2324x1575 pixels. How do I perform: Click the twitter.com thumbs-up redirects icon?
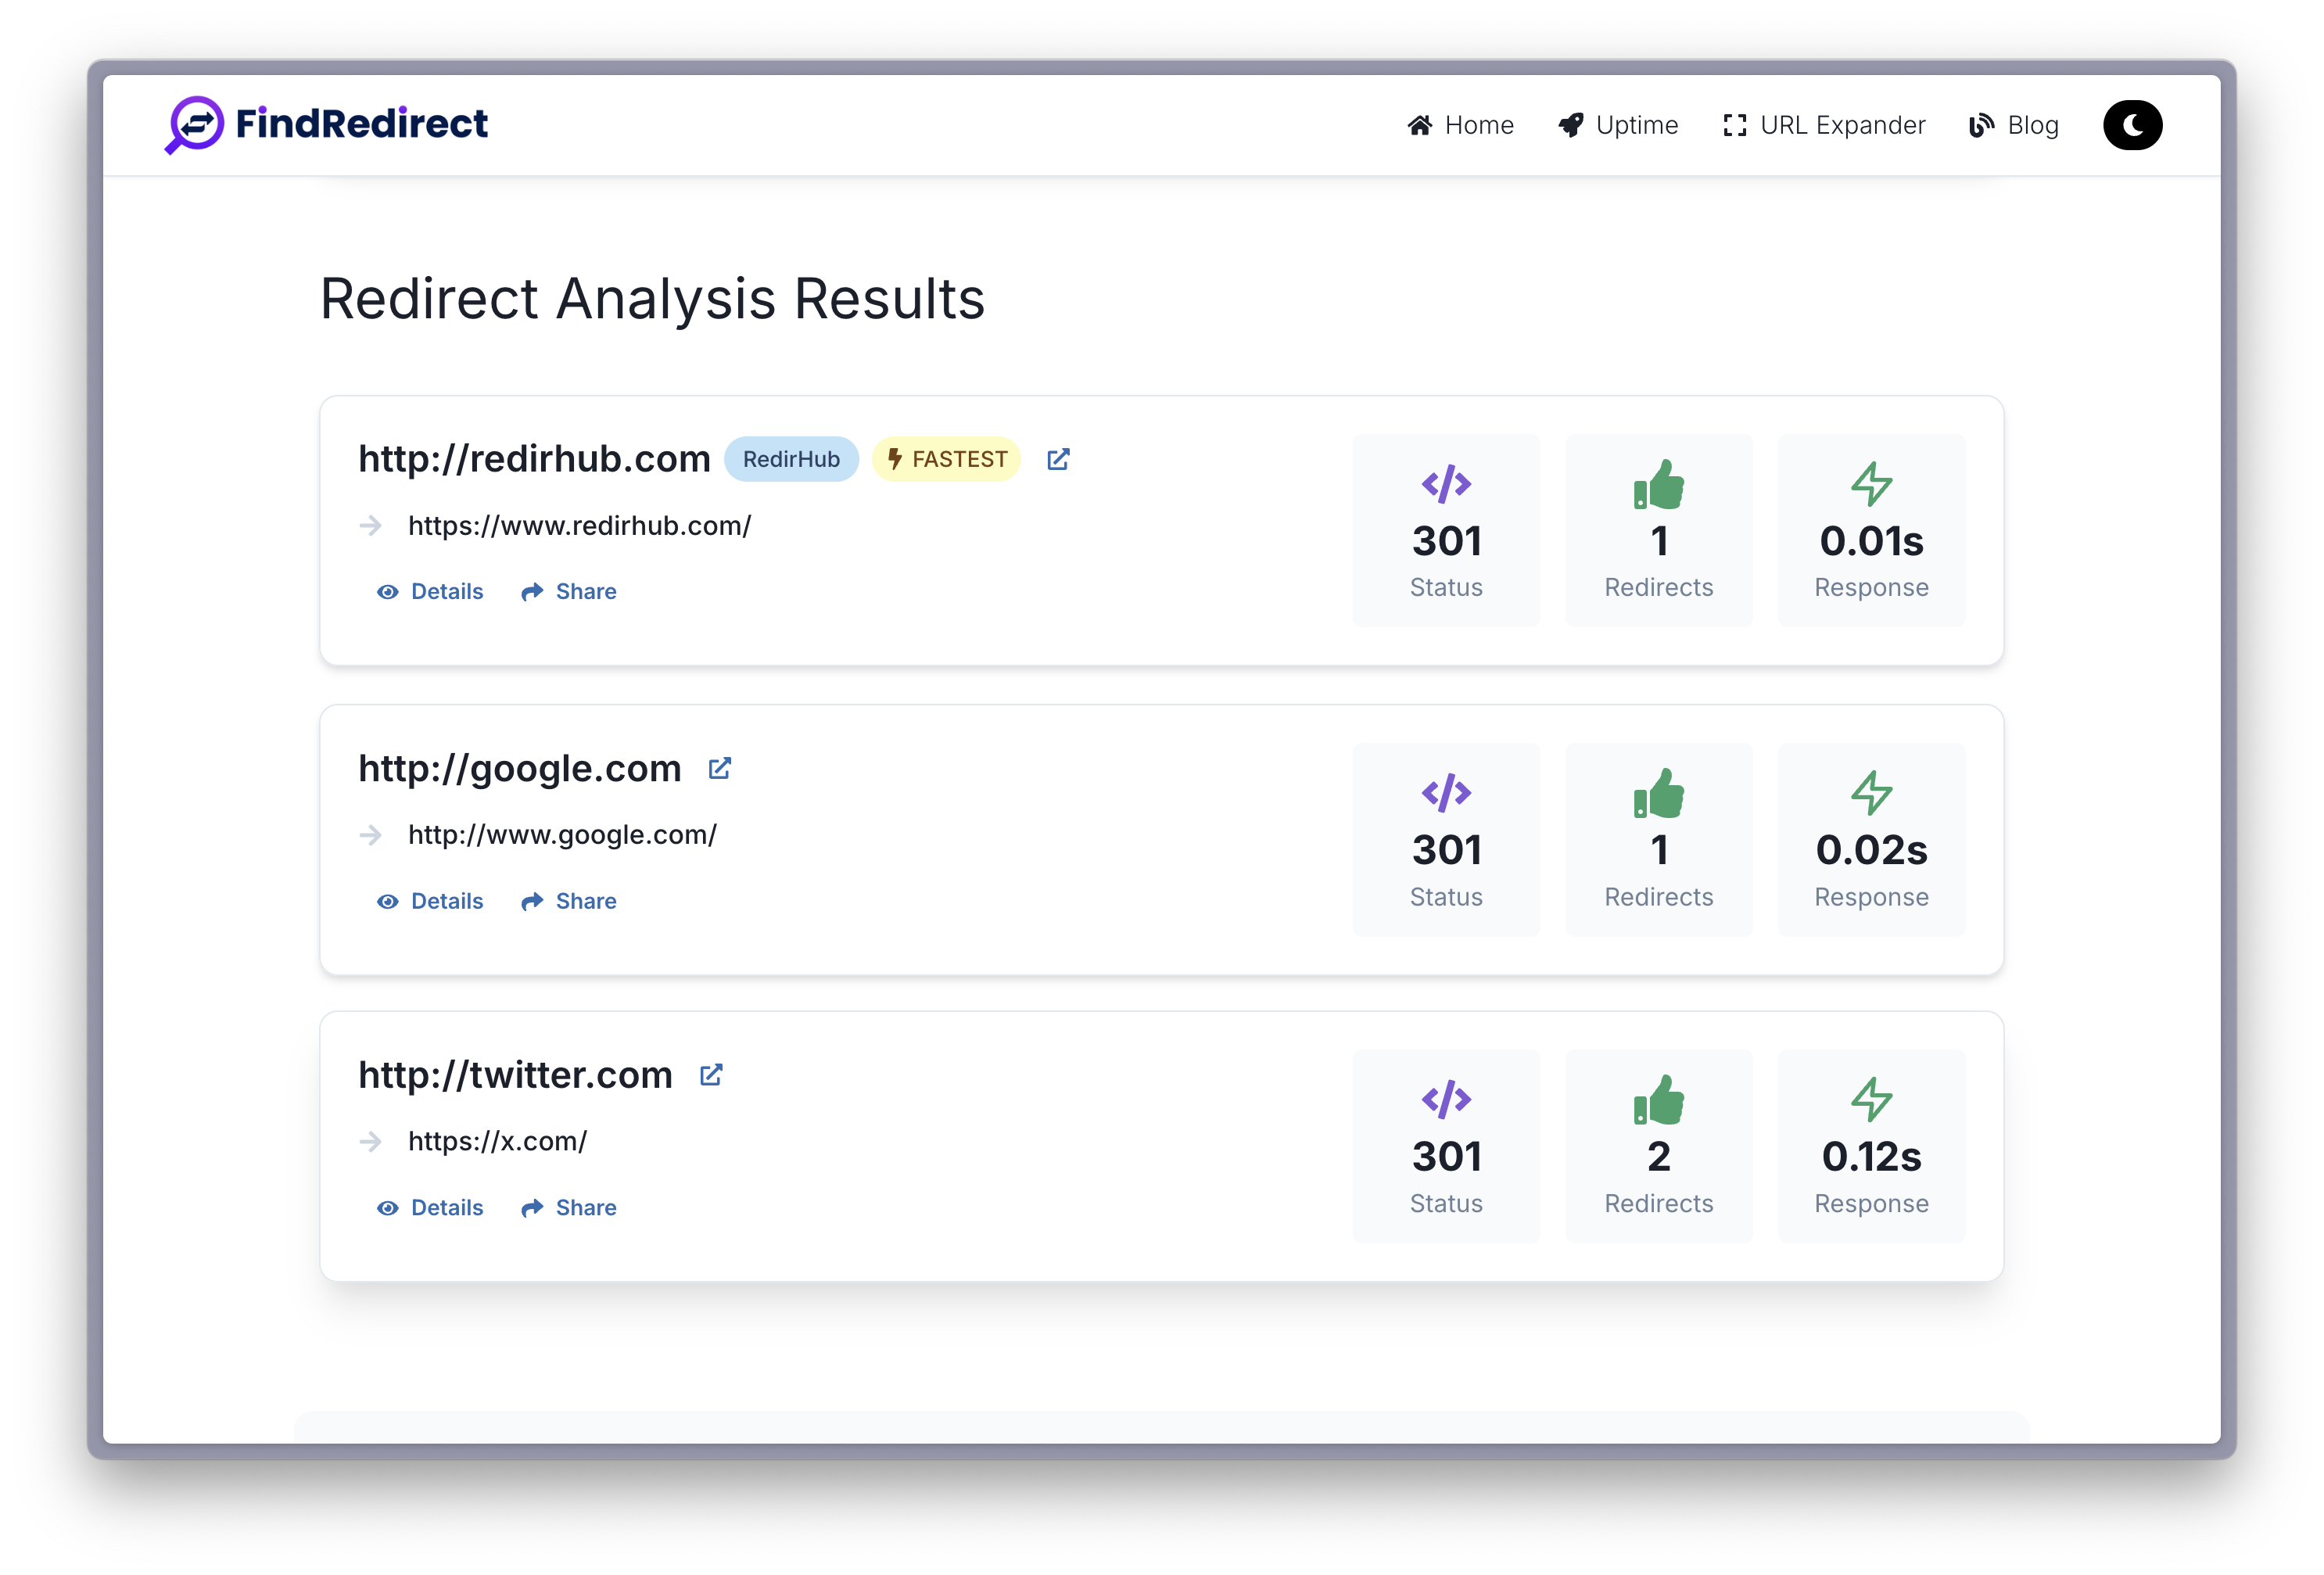click(1659, 1100)
